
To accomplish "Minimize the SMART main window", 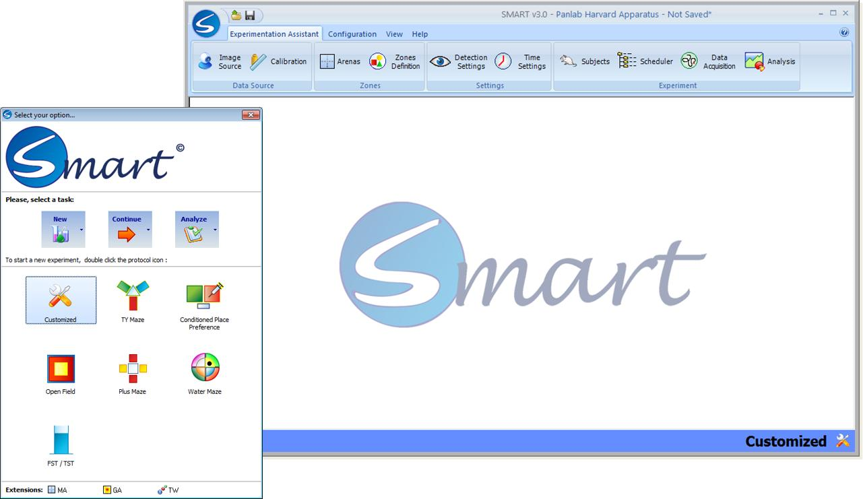I will point(821,13).
